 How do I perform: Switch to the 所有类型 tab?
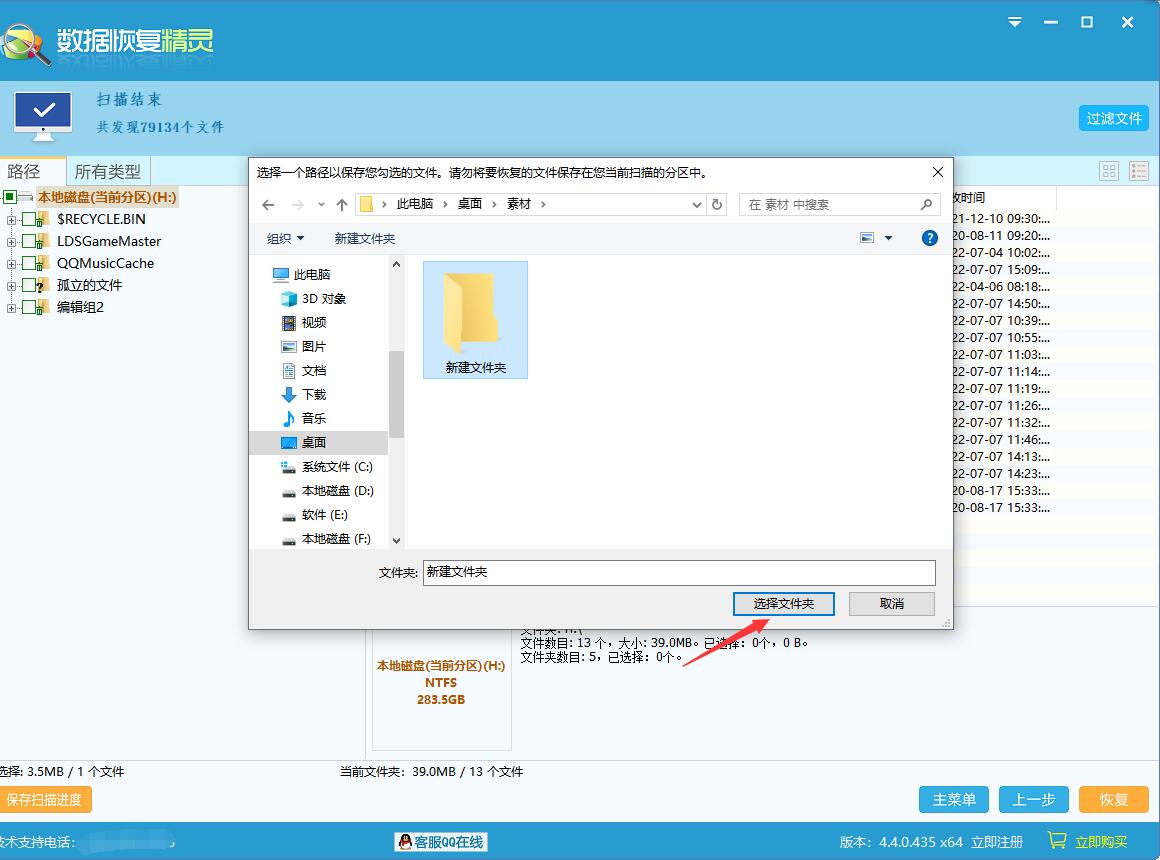[x=108, y=171]
